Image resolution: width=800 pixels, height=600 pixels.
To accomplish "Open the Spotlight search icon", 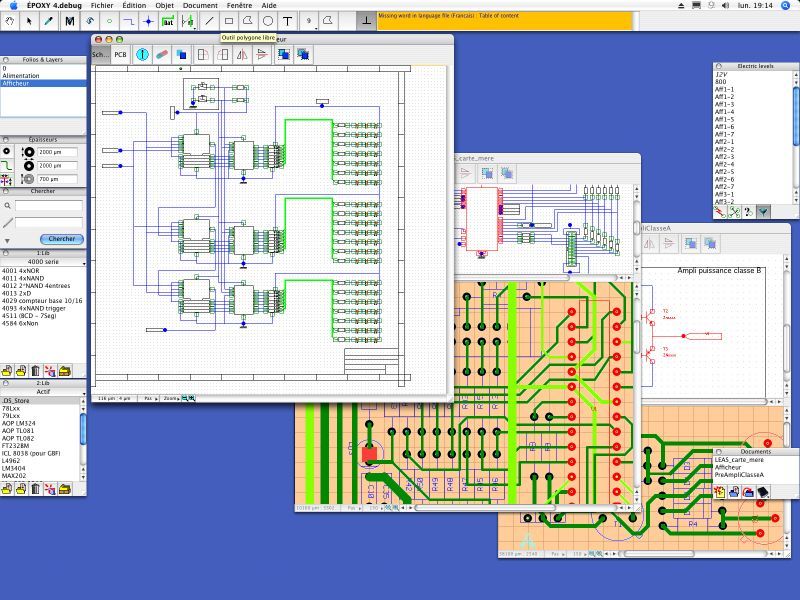I will pos(786,6).
